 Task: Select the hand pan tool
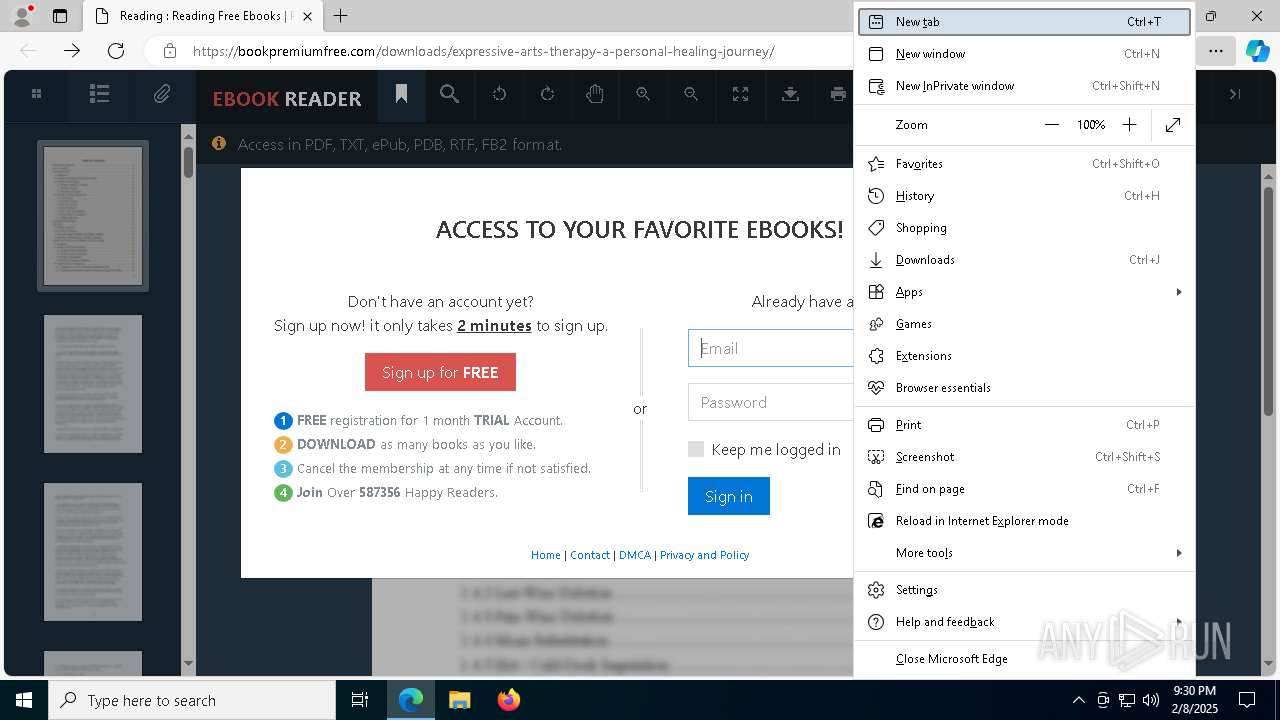(595, 94)
